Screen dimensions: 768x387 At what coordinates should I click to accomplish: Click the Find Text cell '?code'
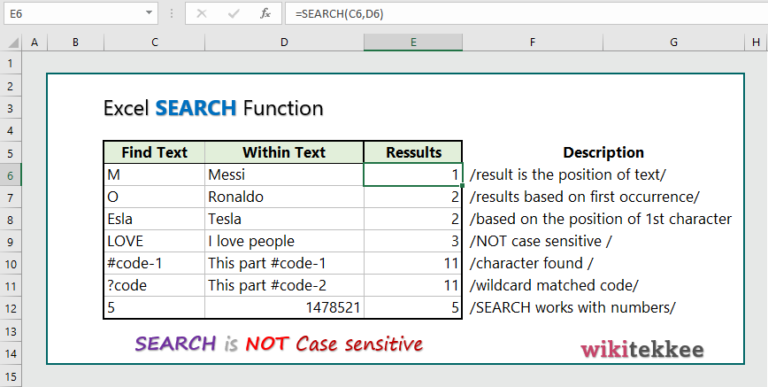tap(154, 286)
